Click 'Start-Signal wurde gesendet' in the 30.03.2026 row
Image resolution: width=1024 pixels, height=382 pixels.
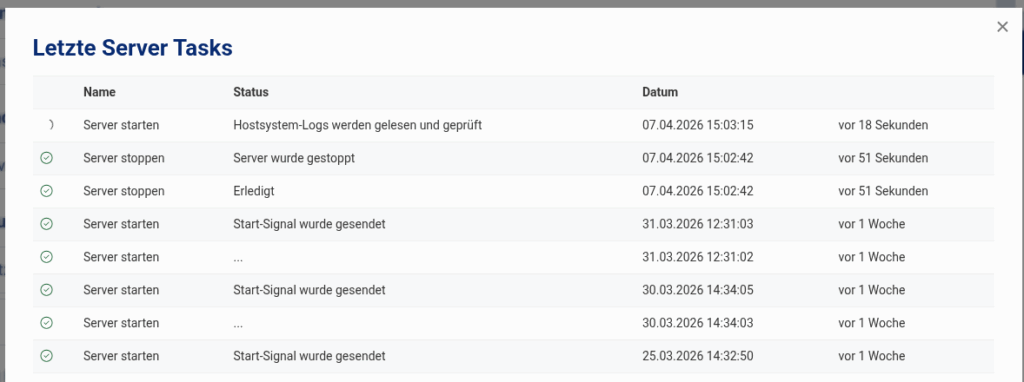click(309, 290)
